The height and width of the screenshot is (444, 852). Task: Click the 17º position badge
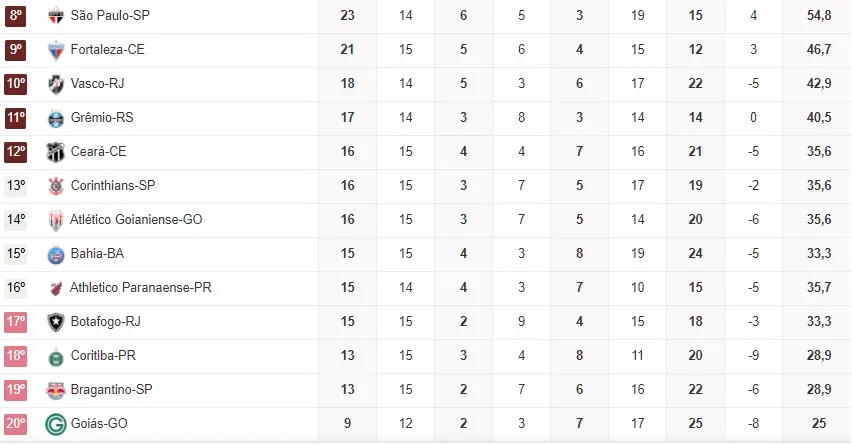[x=16, y=322]
